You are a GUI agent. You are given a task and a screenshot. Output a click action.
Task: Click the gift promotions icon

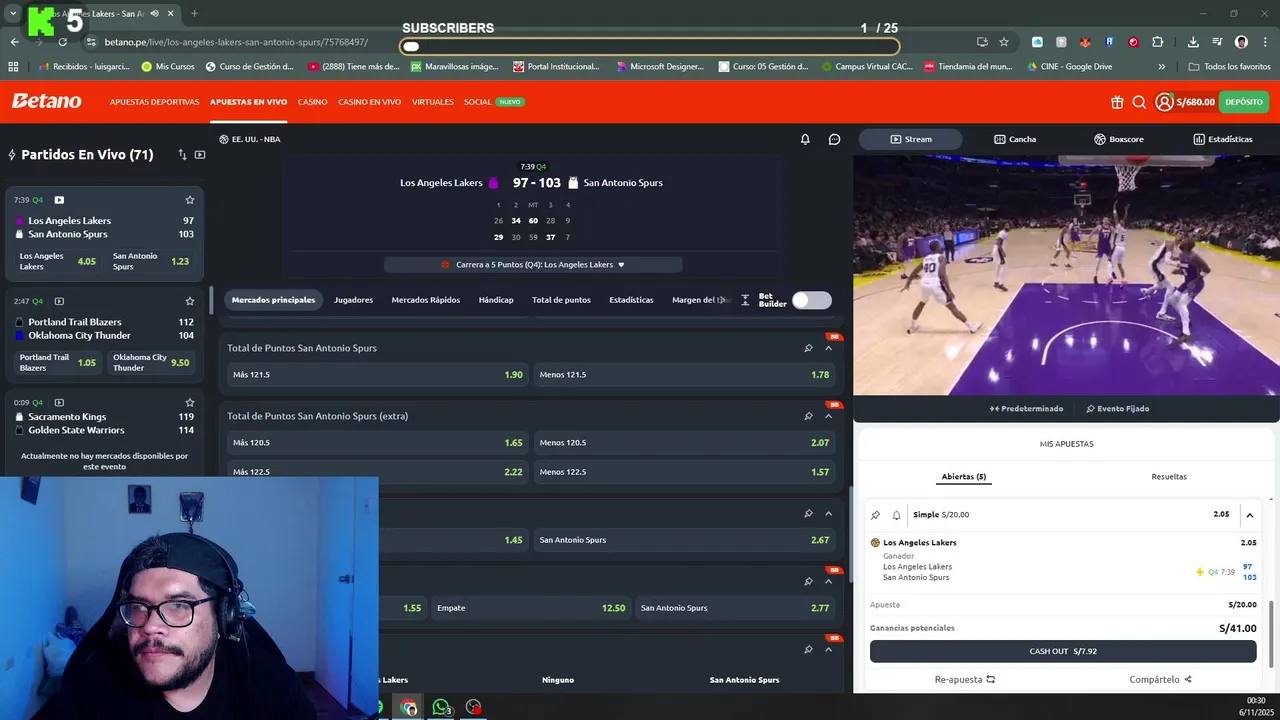coord(1117,102)
